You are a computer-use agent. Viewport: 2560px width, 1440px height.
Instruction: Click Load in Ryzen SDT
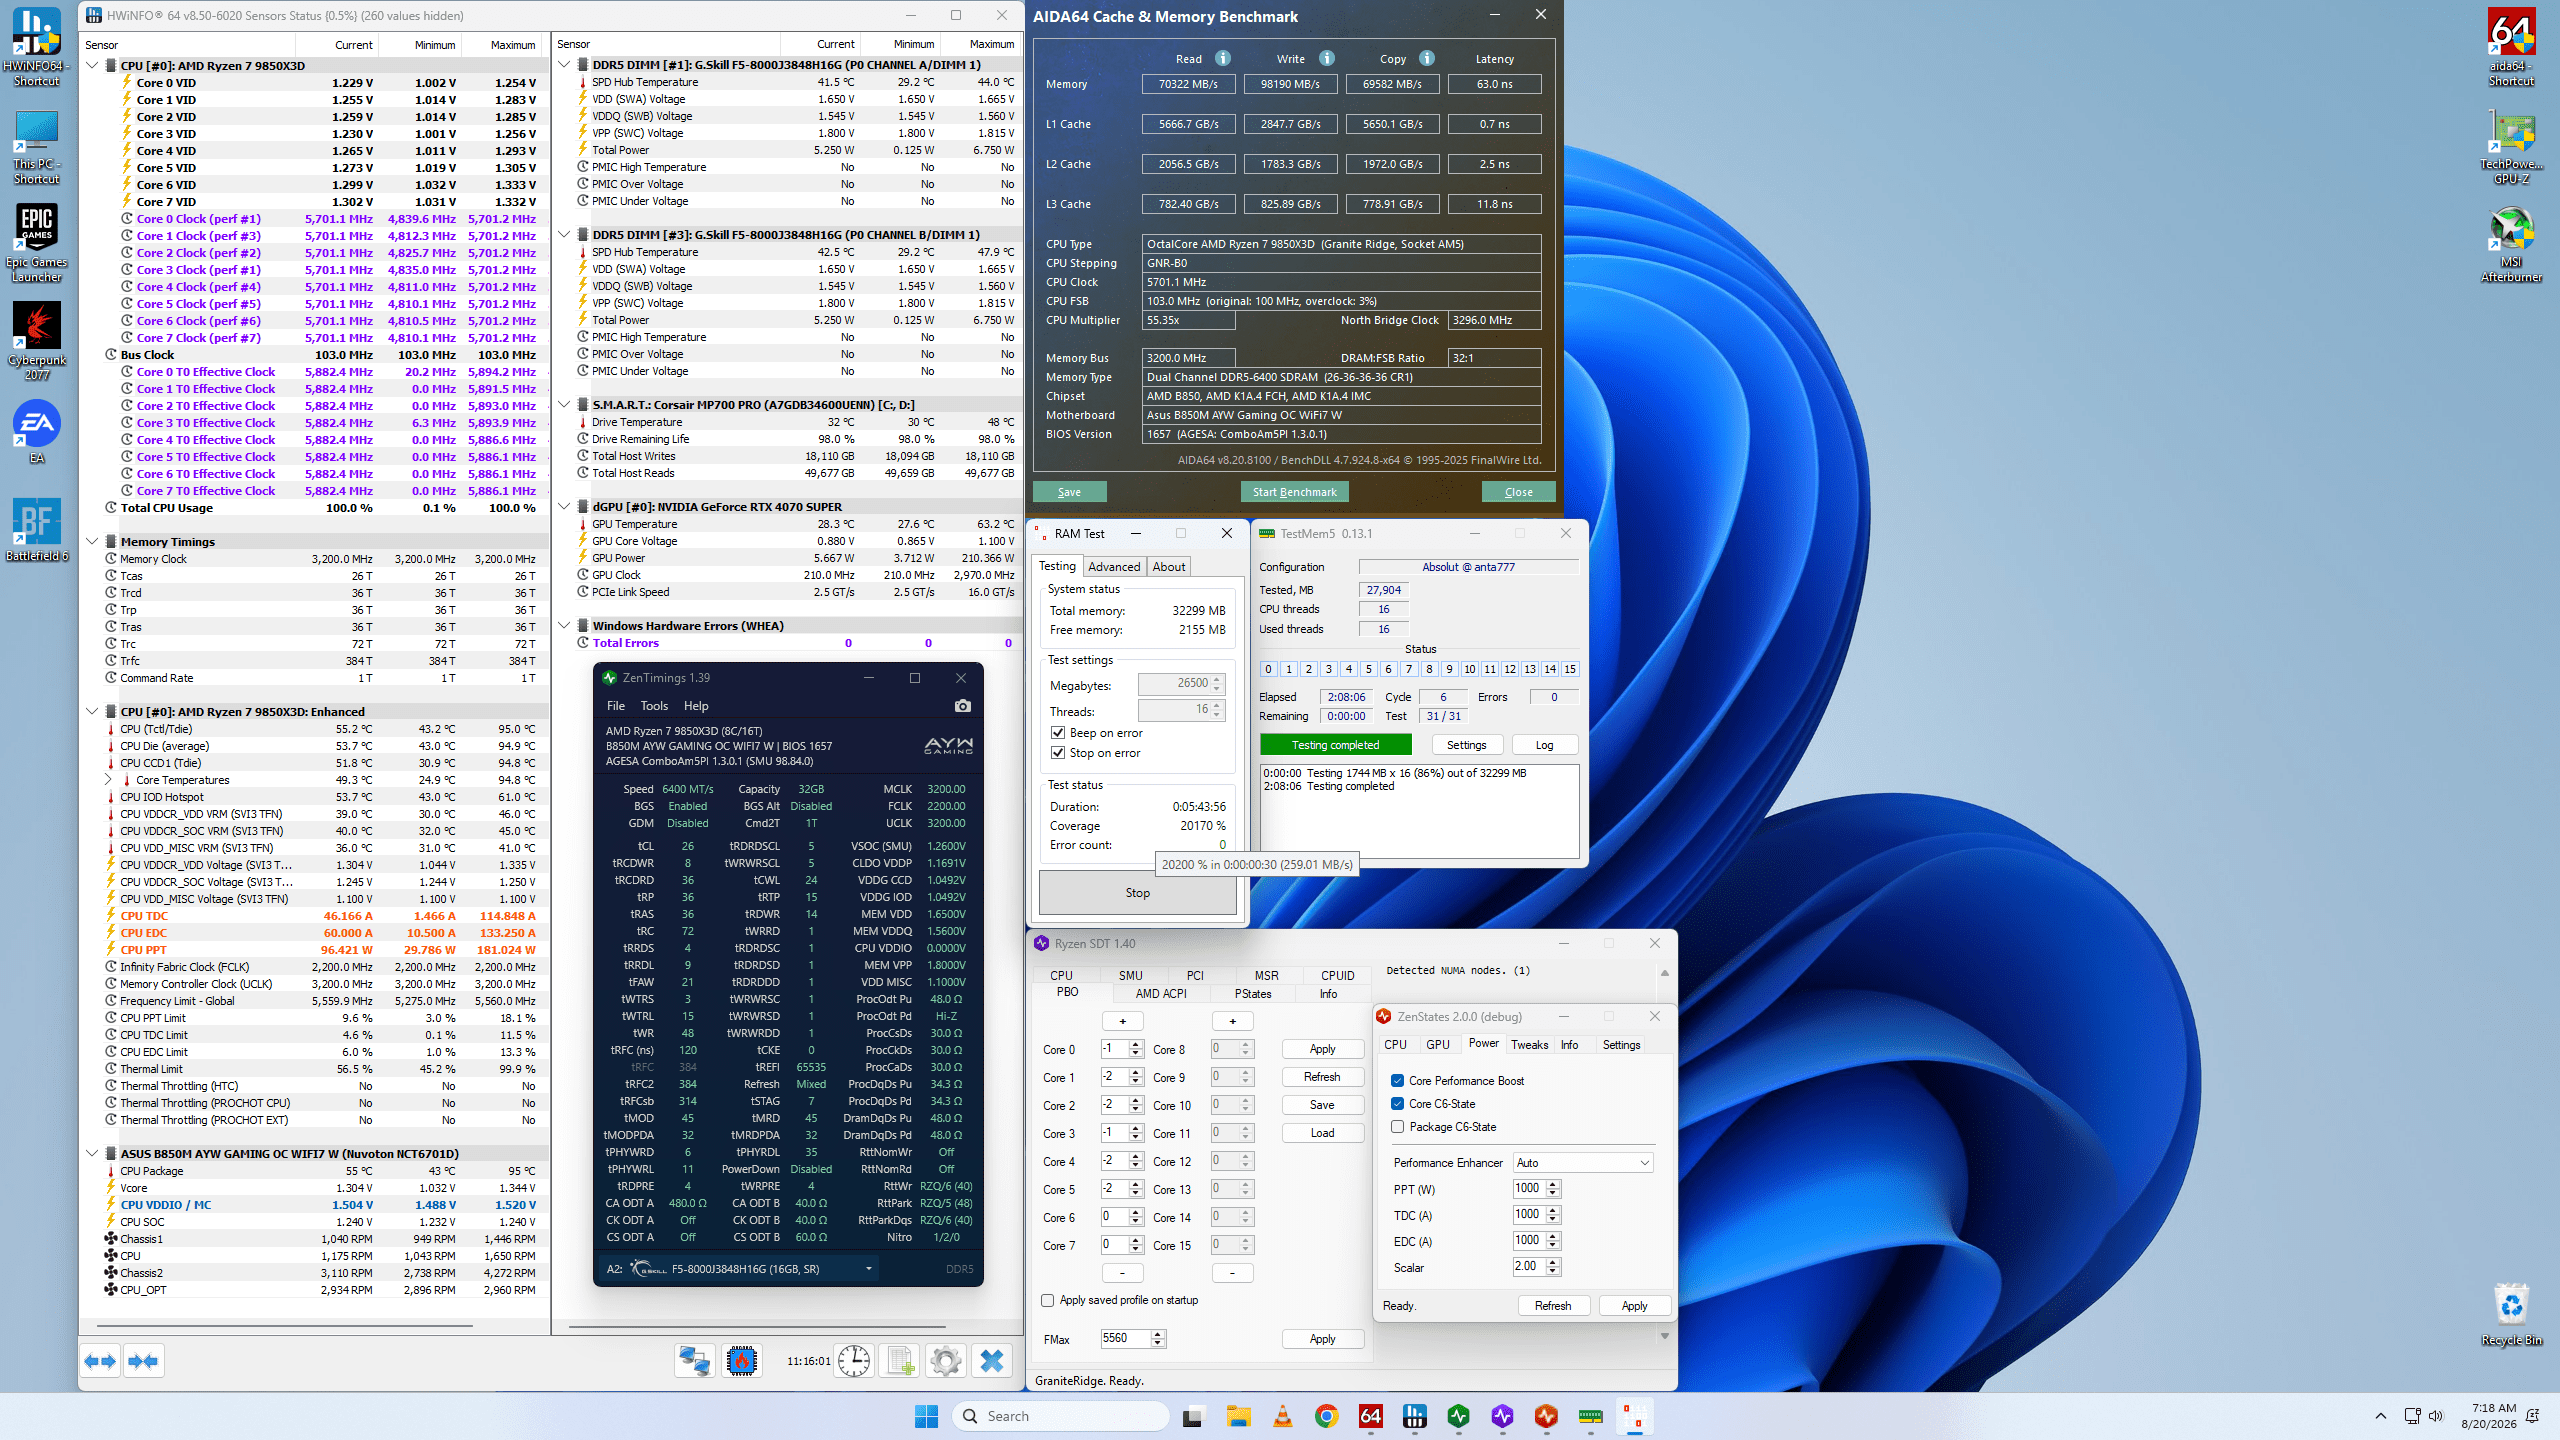click(x=1323, y=1133)
